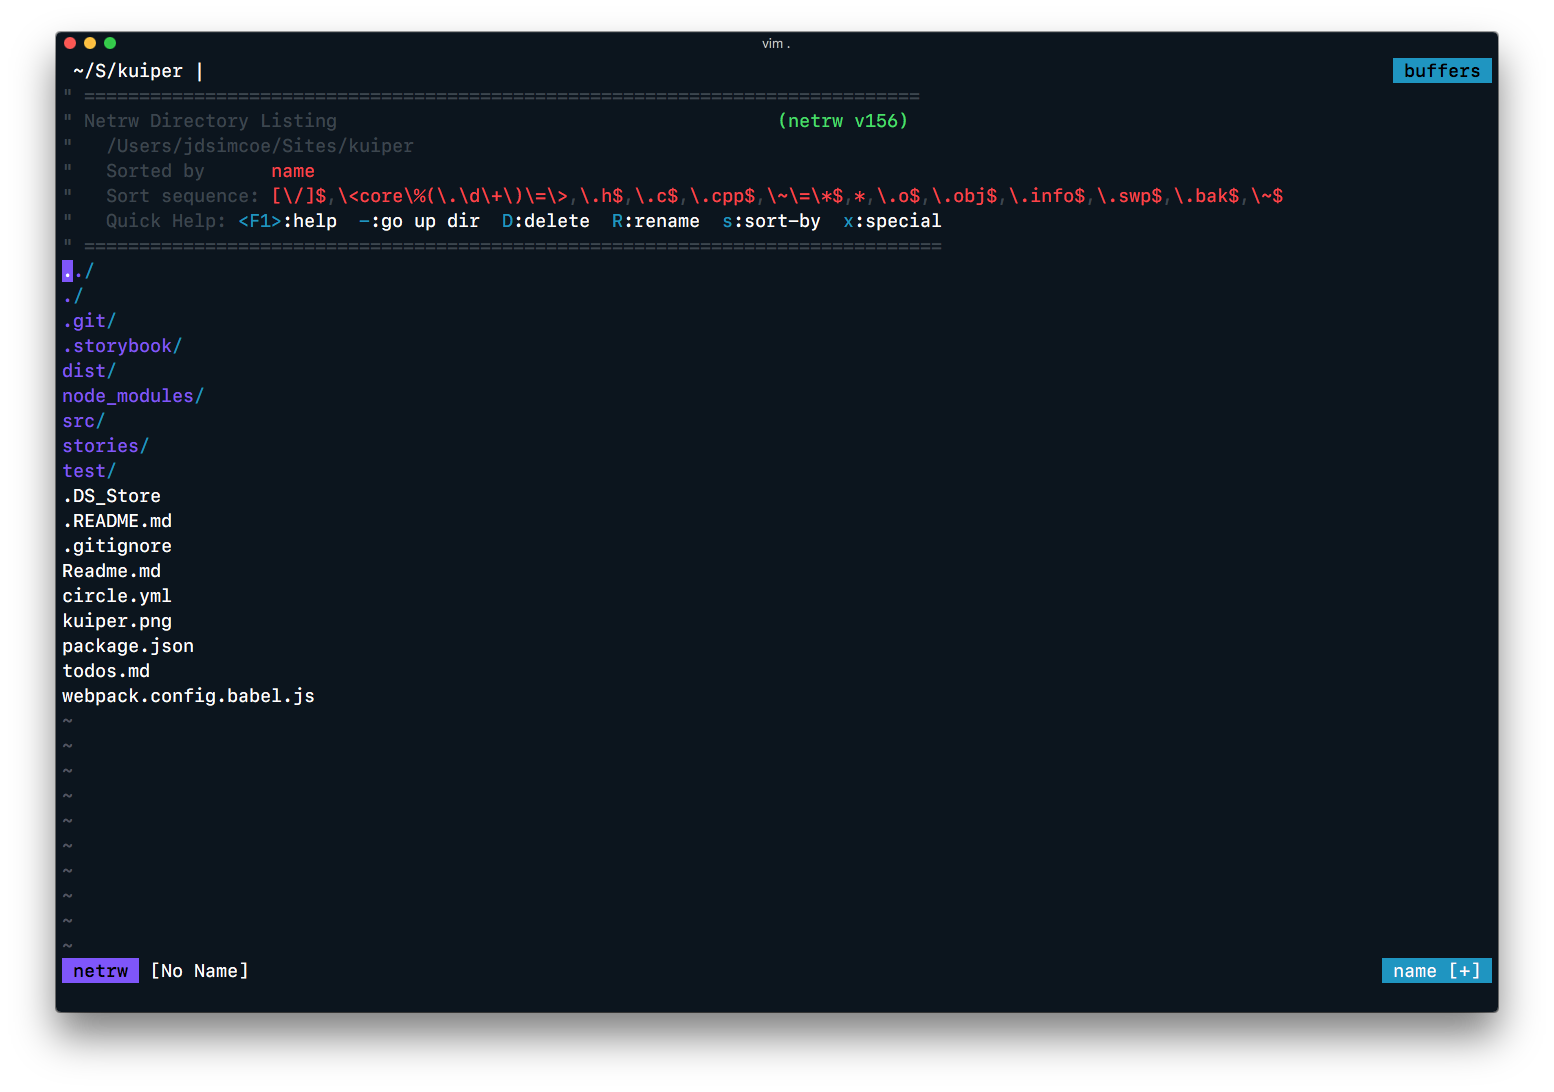
Task: Click the Netrw Directory Listing header
Action: tap(210, 121)
